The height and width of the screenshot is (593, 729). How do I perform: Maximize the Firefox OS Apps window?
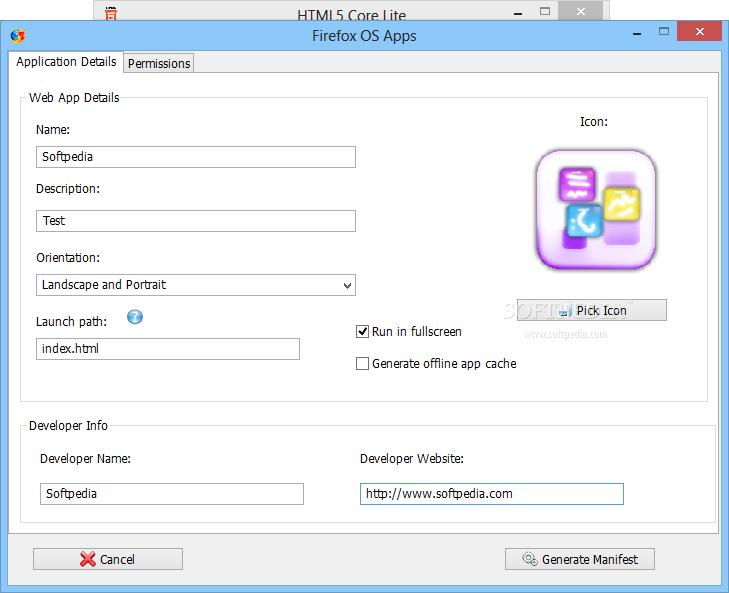(664, 32)
